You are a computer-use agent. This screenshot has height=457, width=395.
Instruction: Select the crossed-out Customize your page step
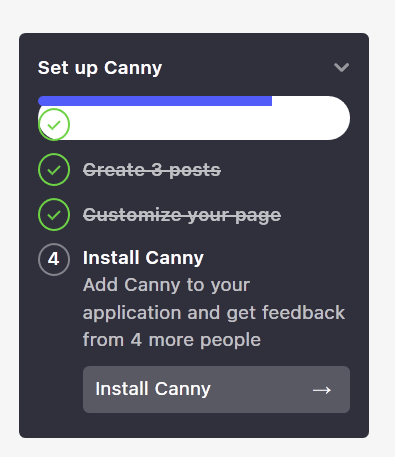[182, 215]
